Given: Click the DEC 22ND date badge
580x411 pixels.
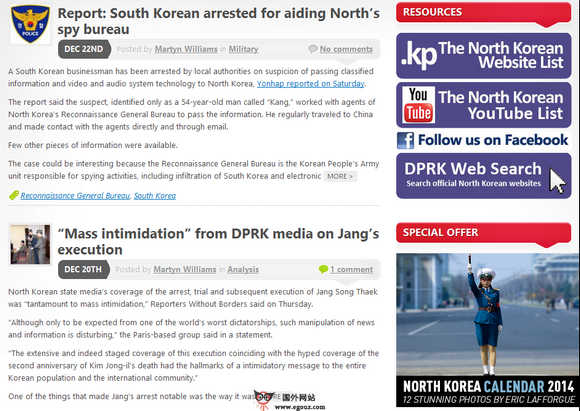Looking at the screenshot, I should 84,49.
